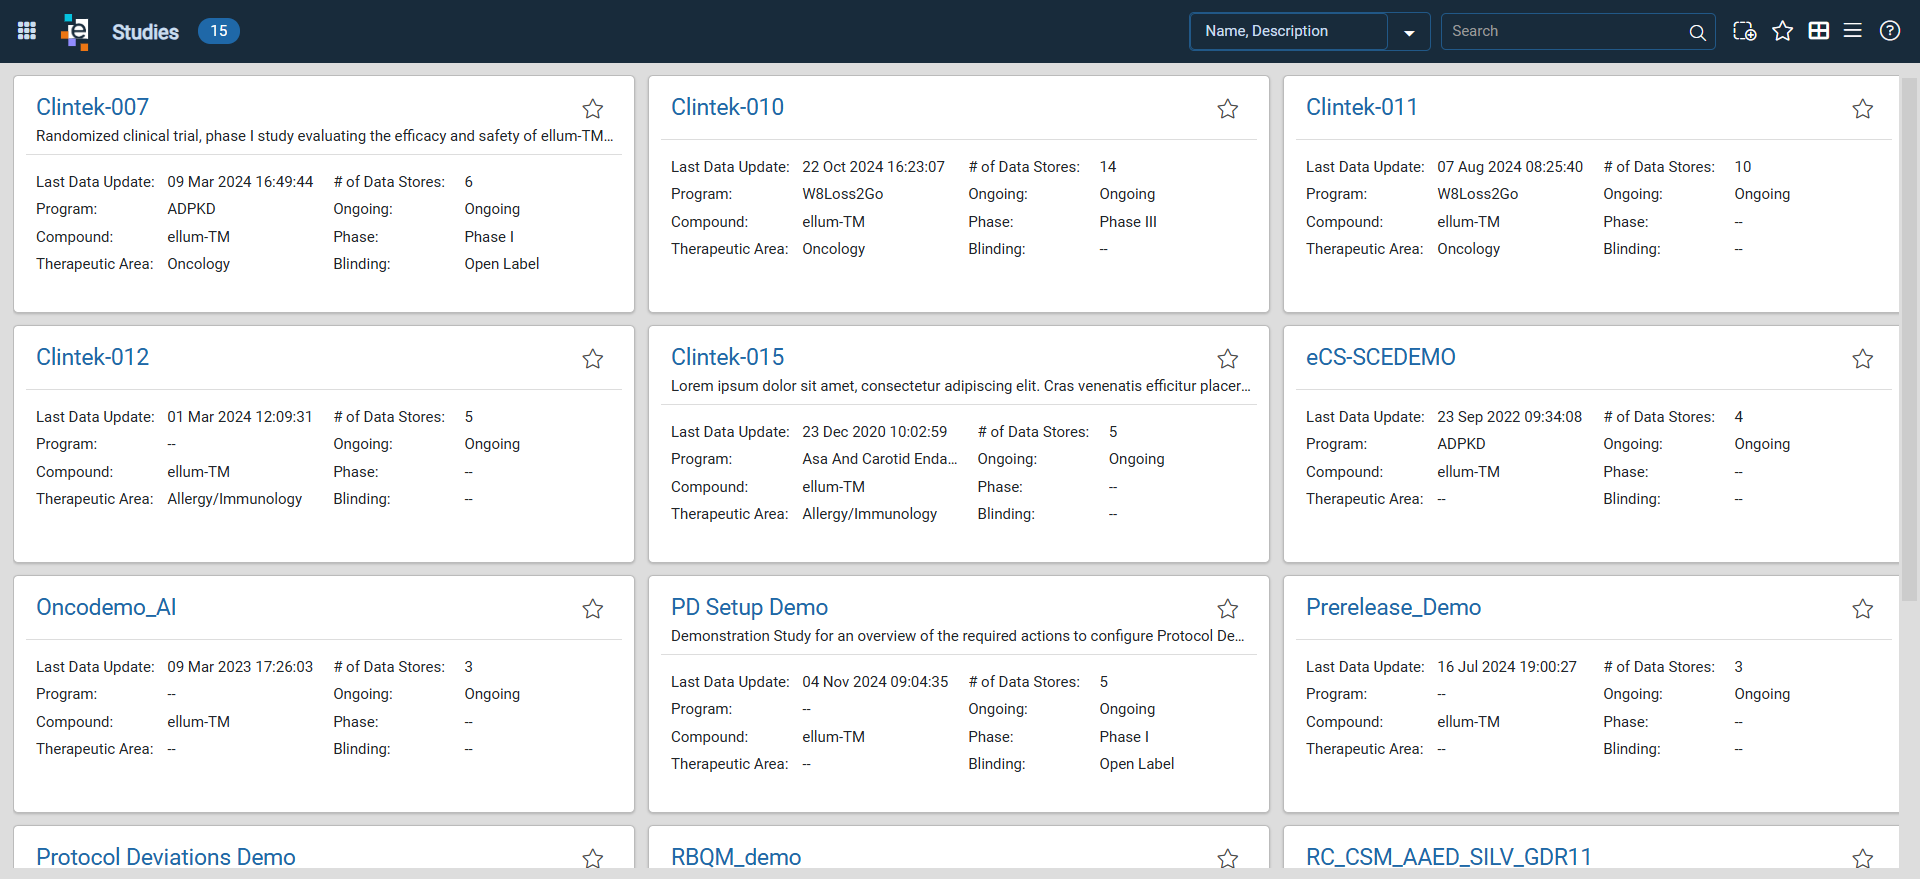Favorite the Clintek-010 study
Image resolution: width=1920 pixels, height=879 pixels.
pyautogui.click(x=1228, y=109)
